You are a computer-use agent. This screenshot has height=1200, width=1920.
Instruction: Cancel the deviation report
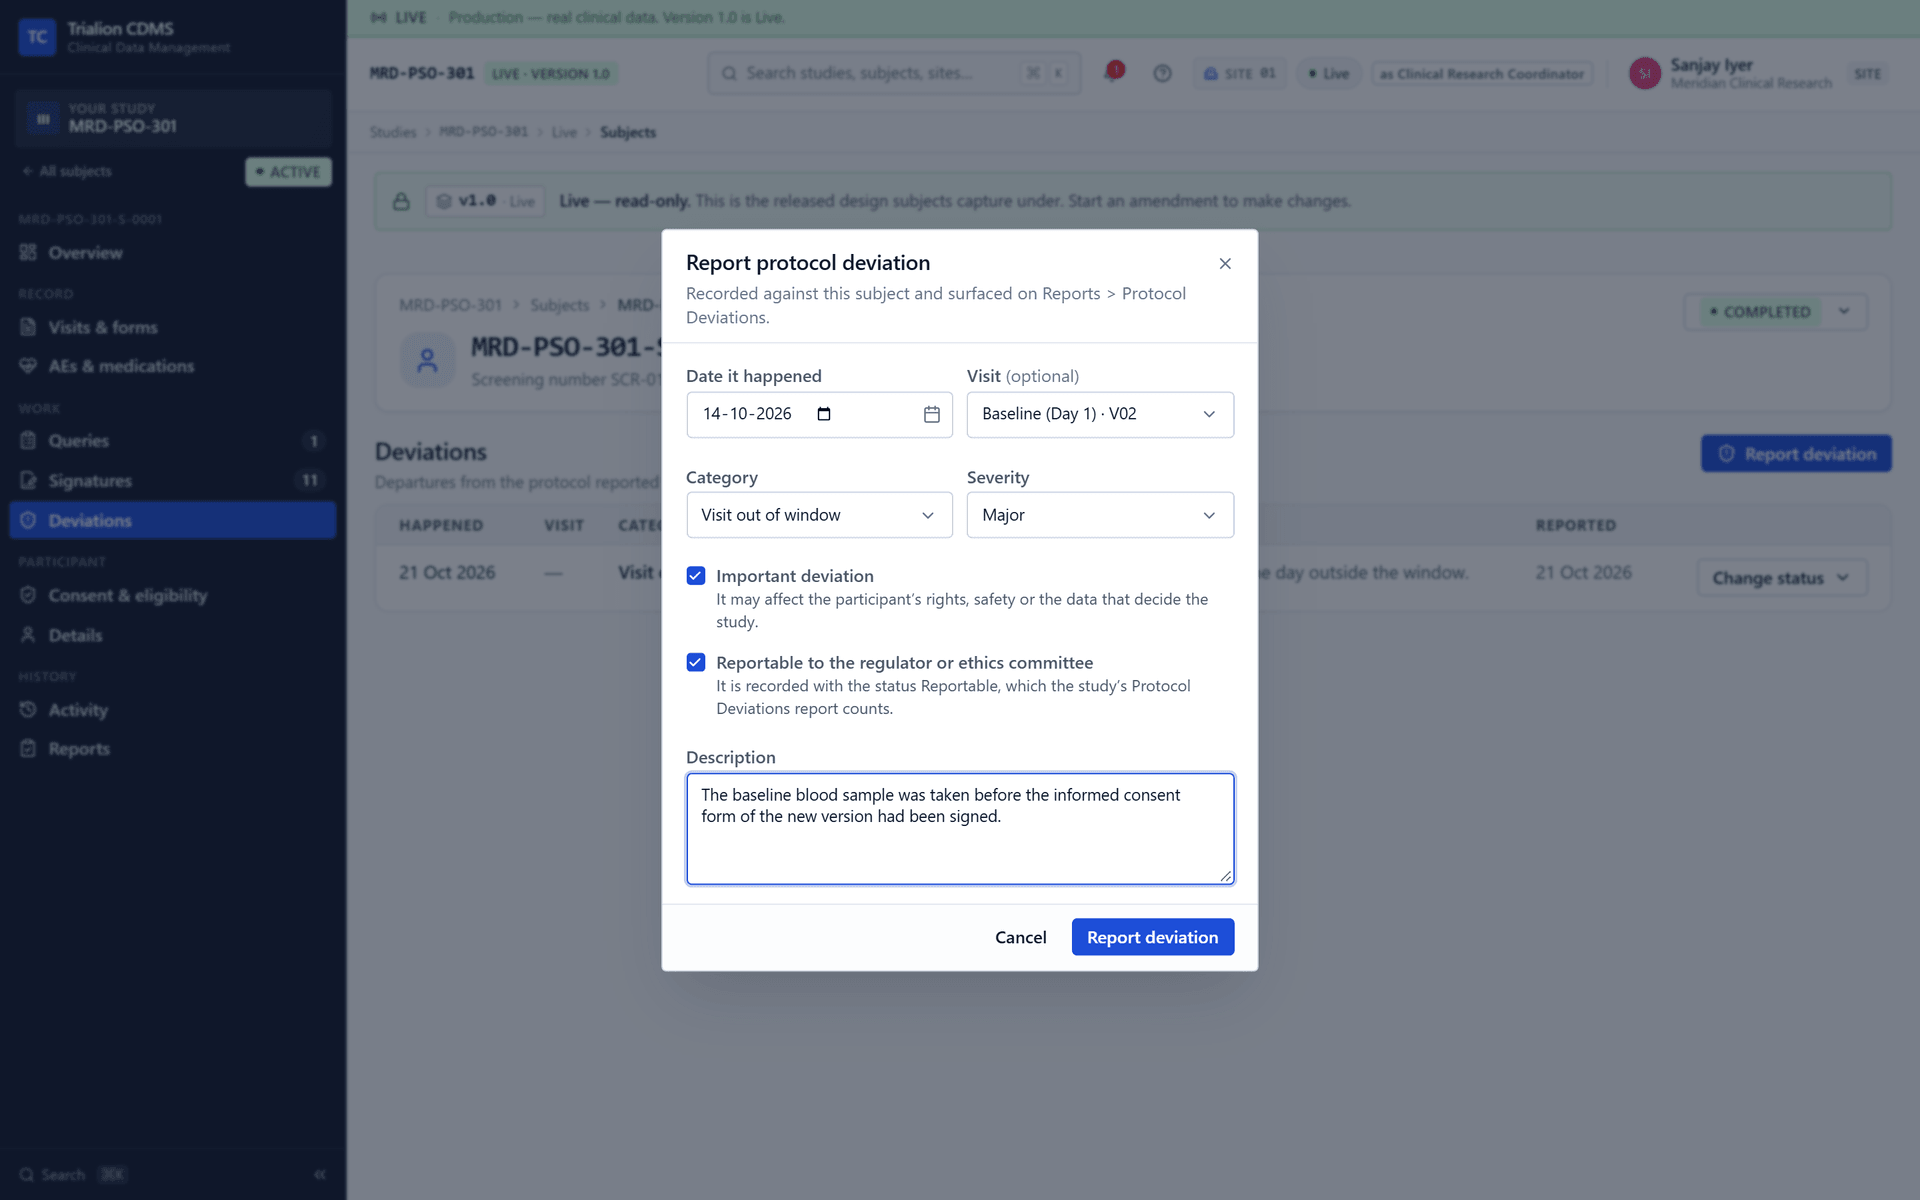pos(1020,937)
